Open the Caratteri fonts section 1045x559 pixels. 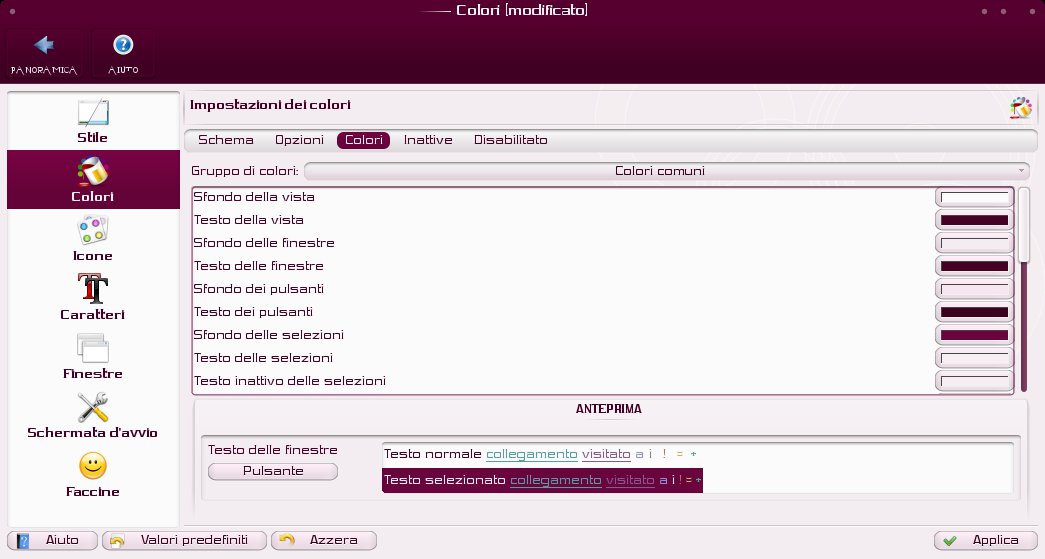pos(93,297)
